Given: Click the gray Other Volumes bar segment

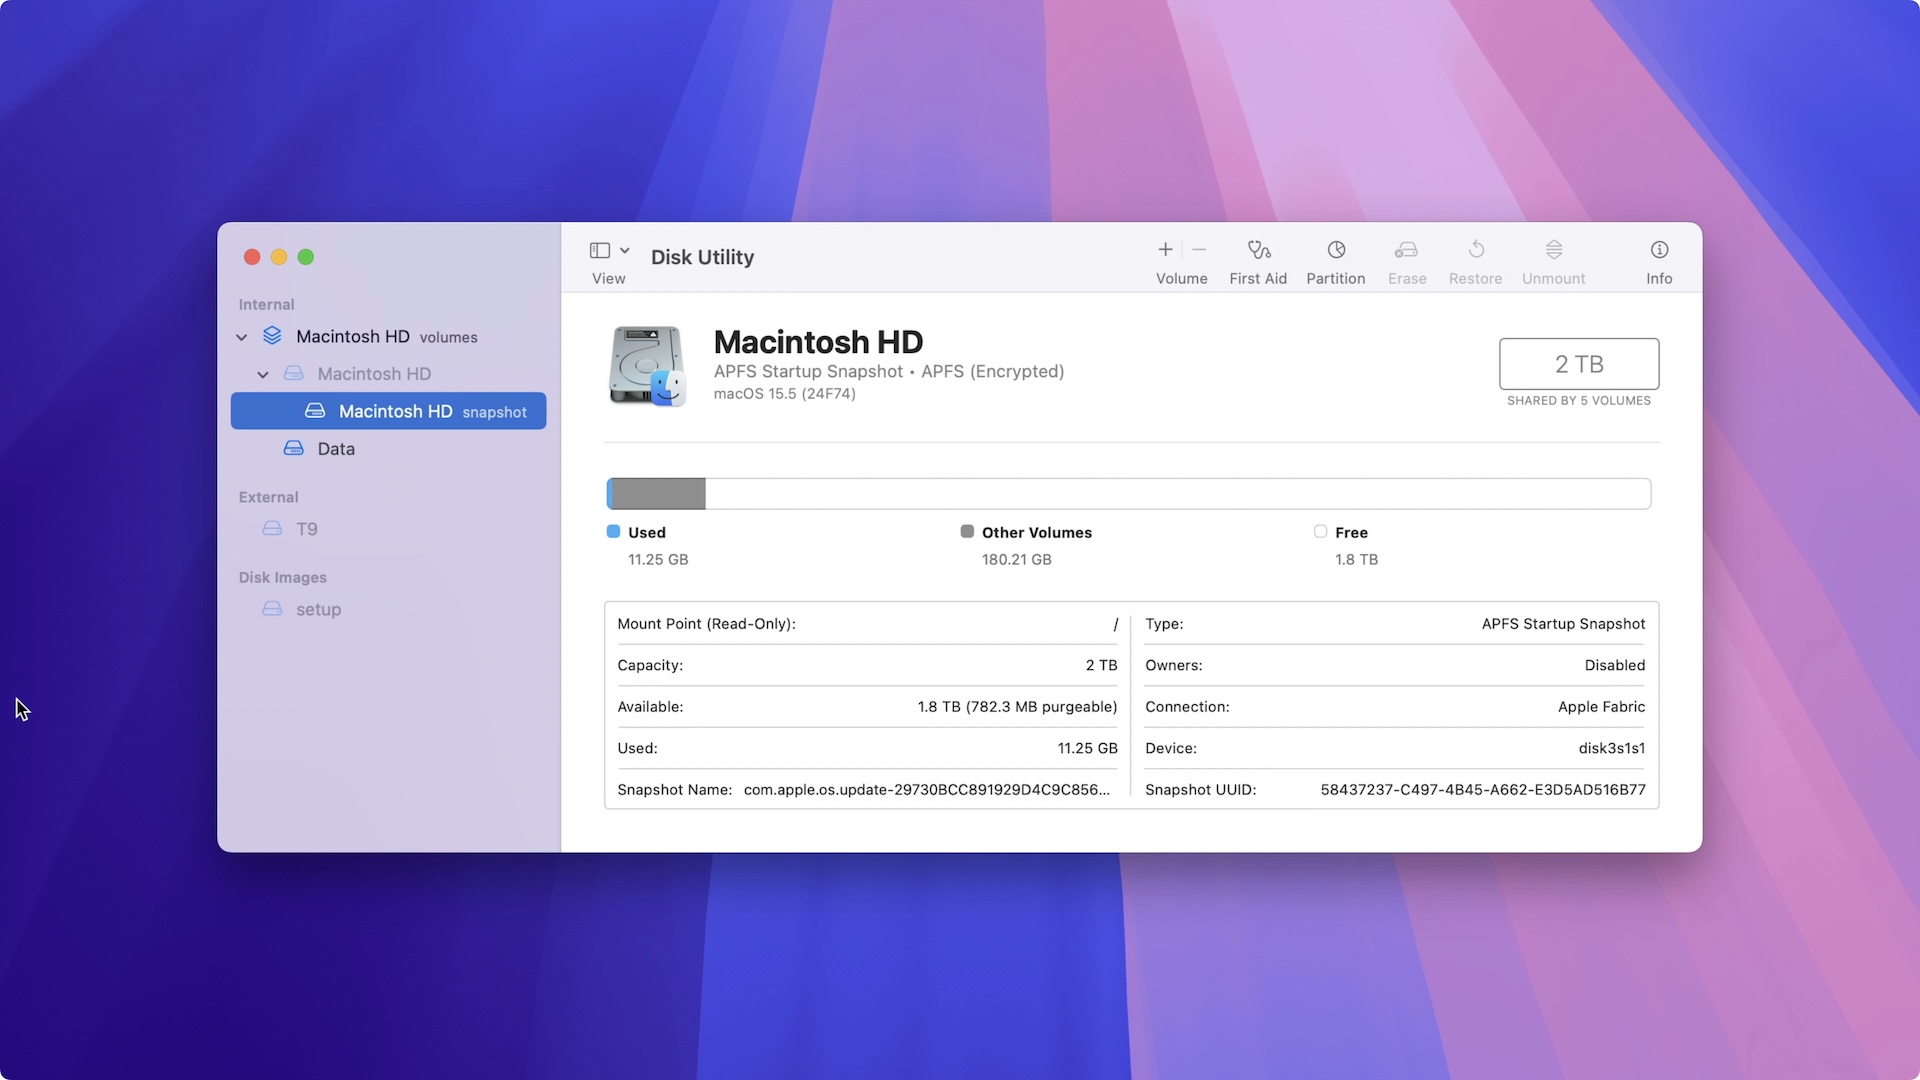Looking at the screenshot, I should tap(658, 494).
